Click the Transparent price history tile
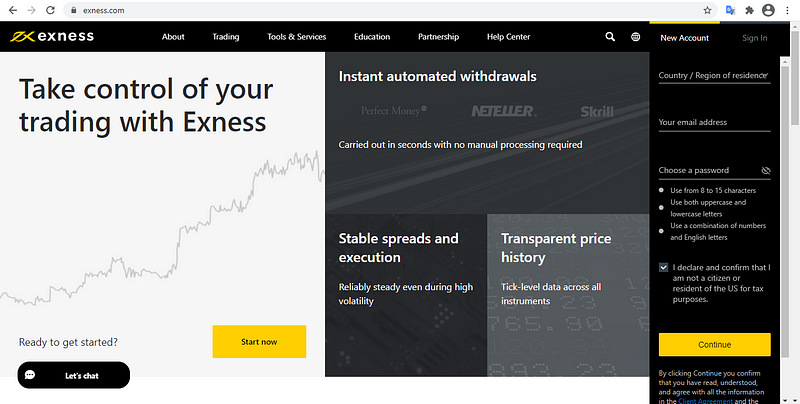 [568, 295]
